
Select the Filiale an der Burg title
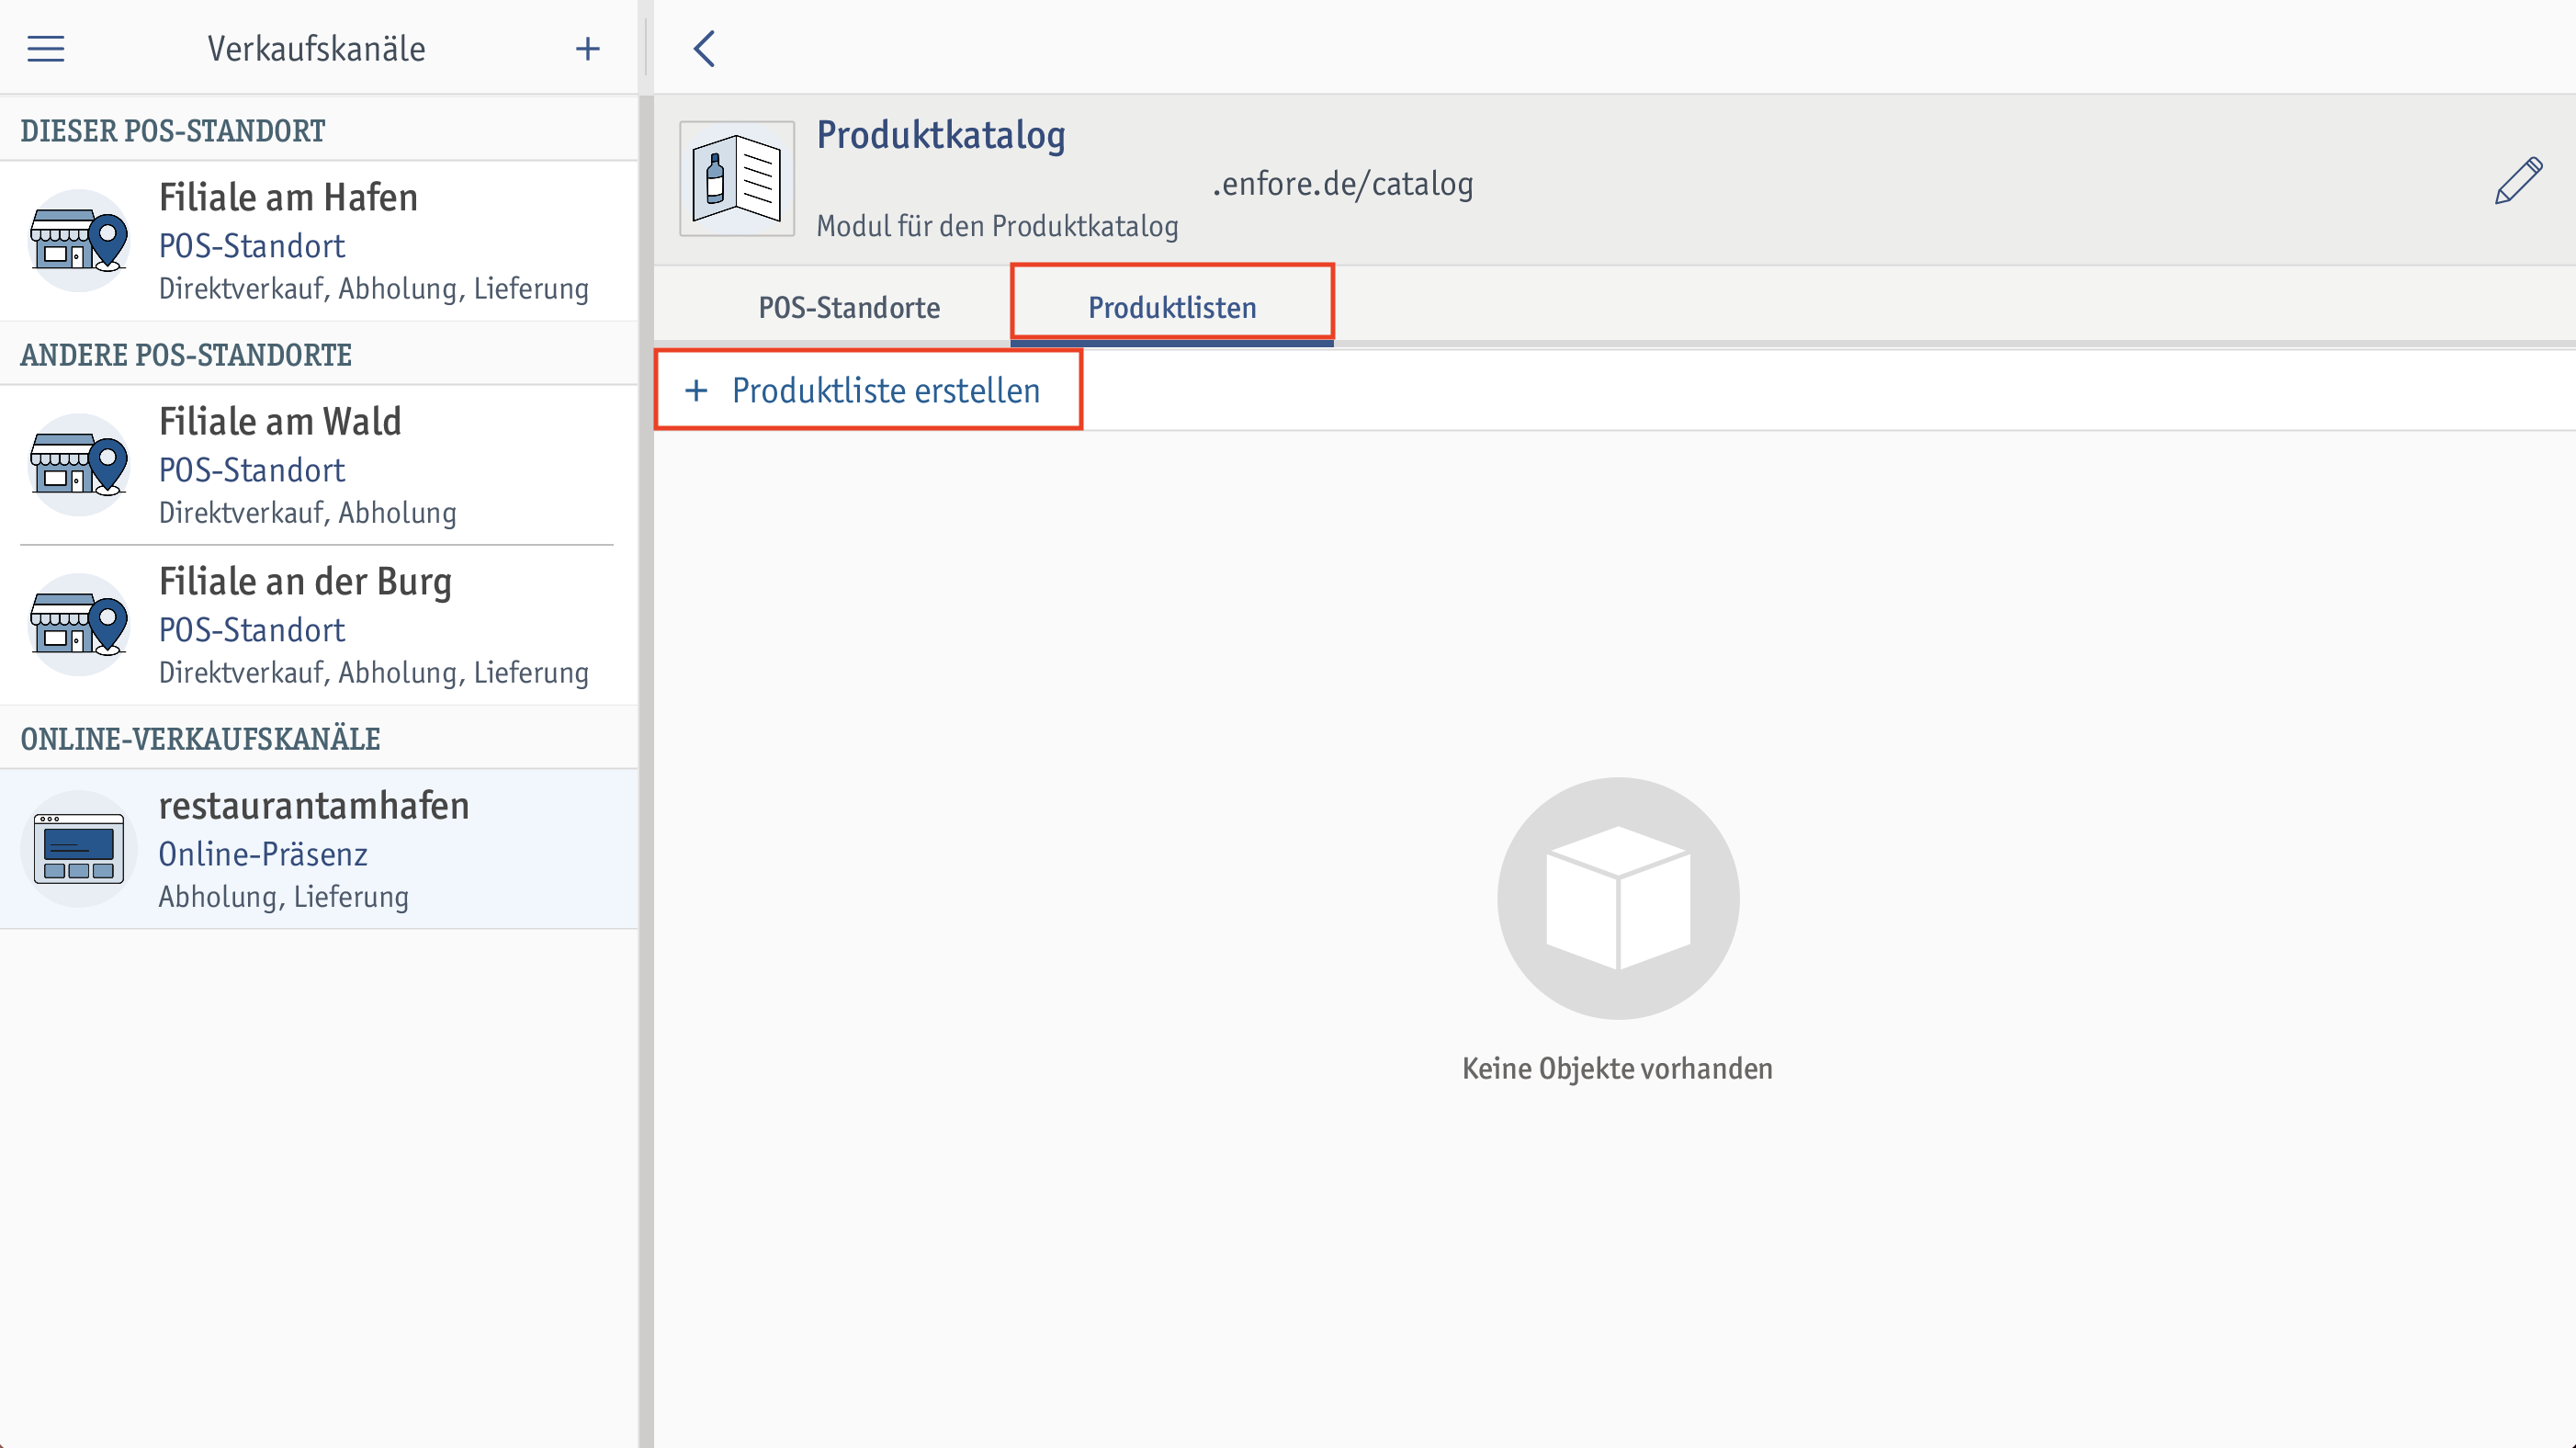pyautogui.click(x=306, y=582)
